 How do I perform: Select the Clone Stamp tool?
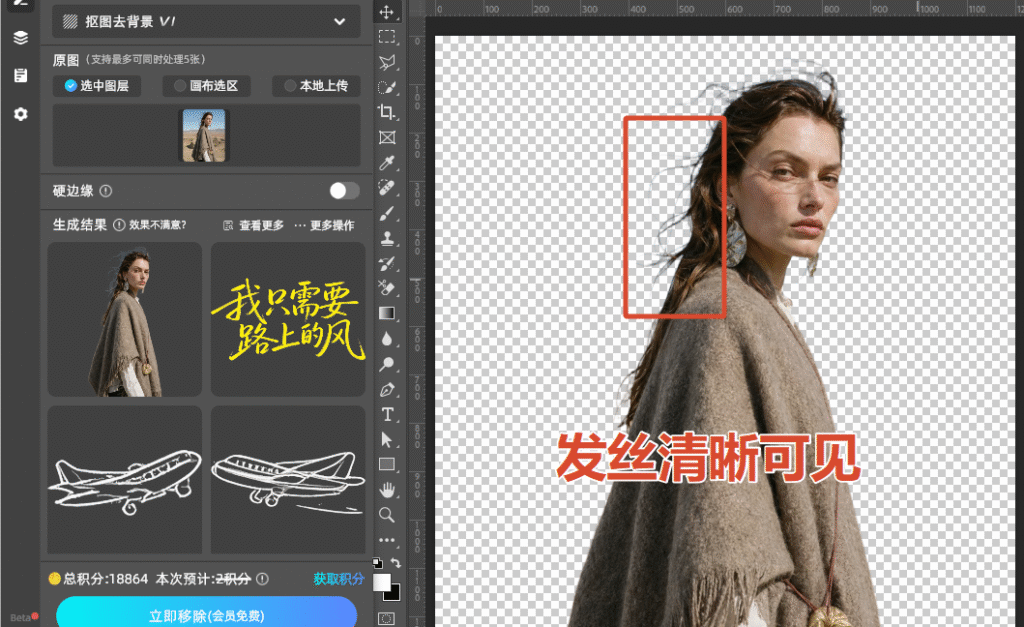pos(387,238)
